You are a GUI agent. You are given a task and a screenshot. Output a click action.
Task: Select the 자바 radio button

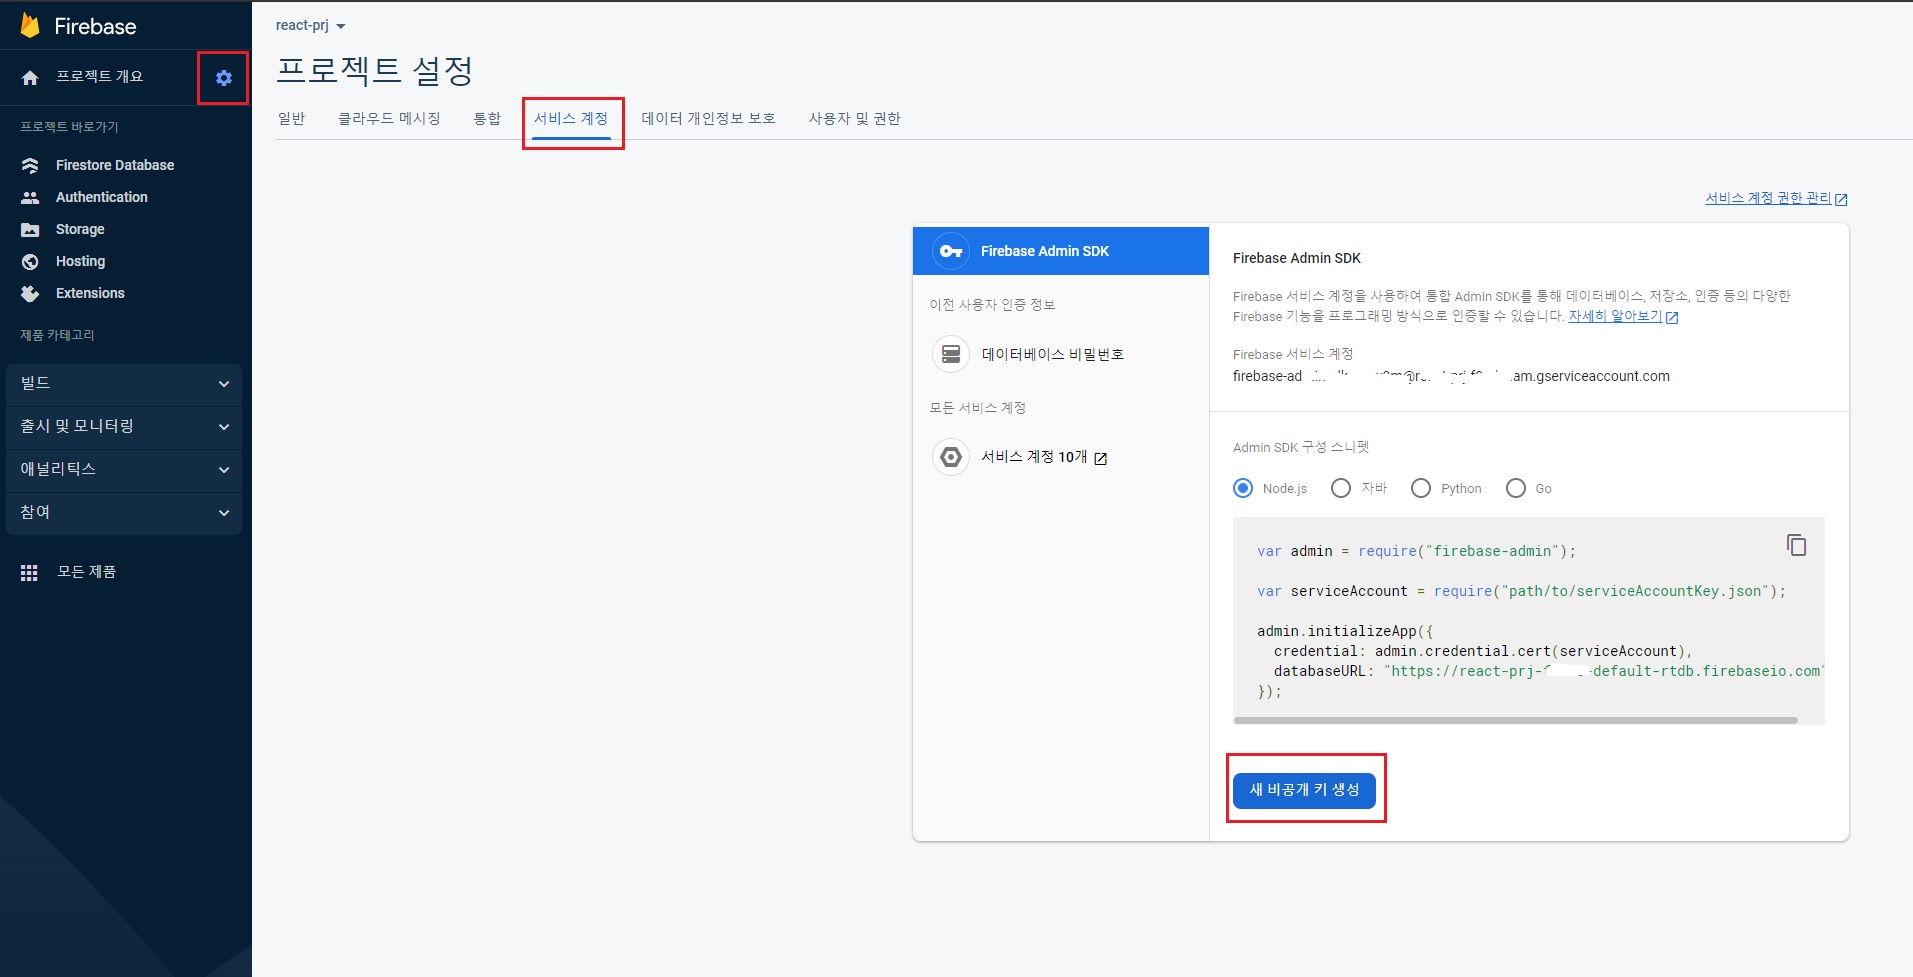[1341, 488]
